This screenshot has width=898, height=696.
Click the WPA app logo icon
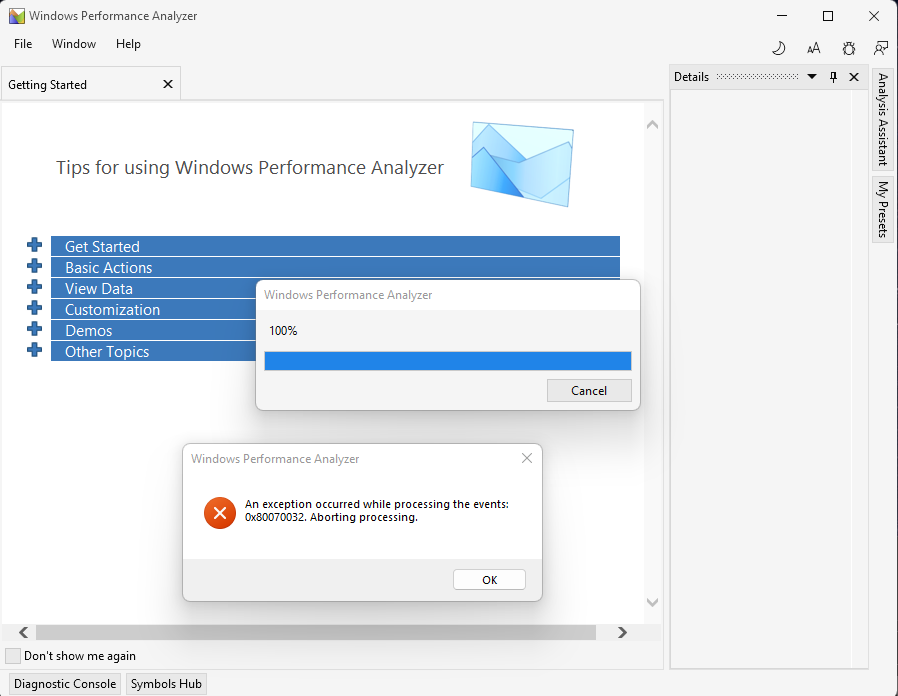click(x=17, y=16)
